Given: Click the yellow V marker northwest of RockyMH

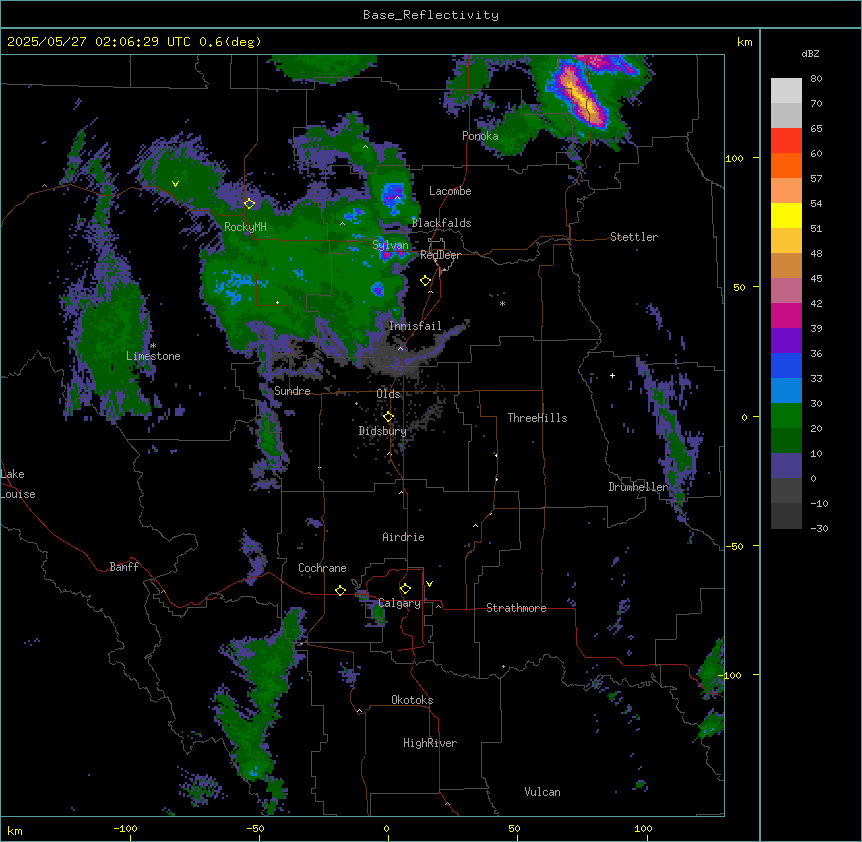Looking at the screenshot, I should pyautogui.click(x=175, y=184).
